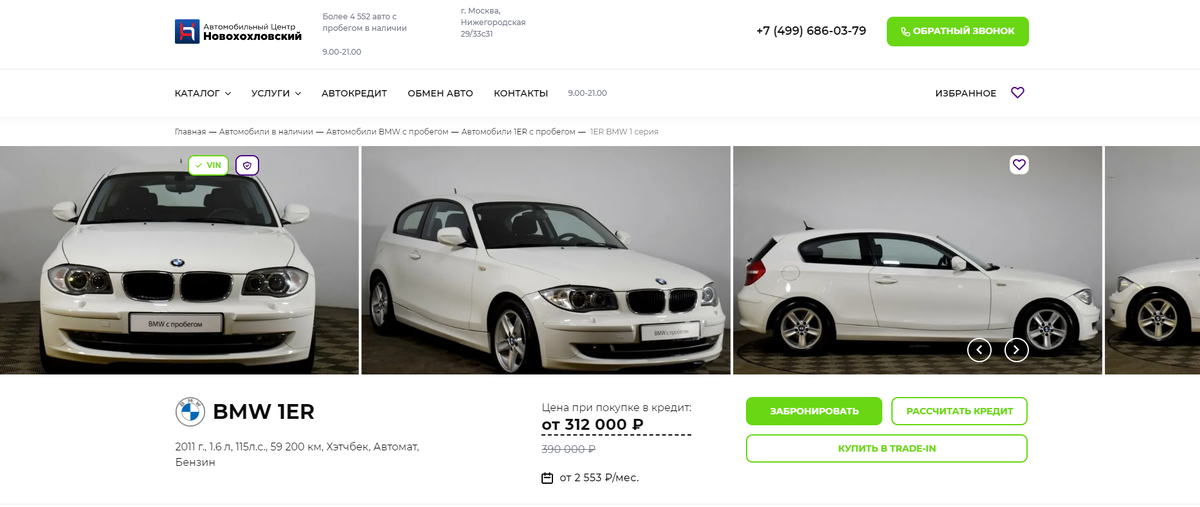
Task: Toggle favorite heart on the car gallery
Action: 1019,164
